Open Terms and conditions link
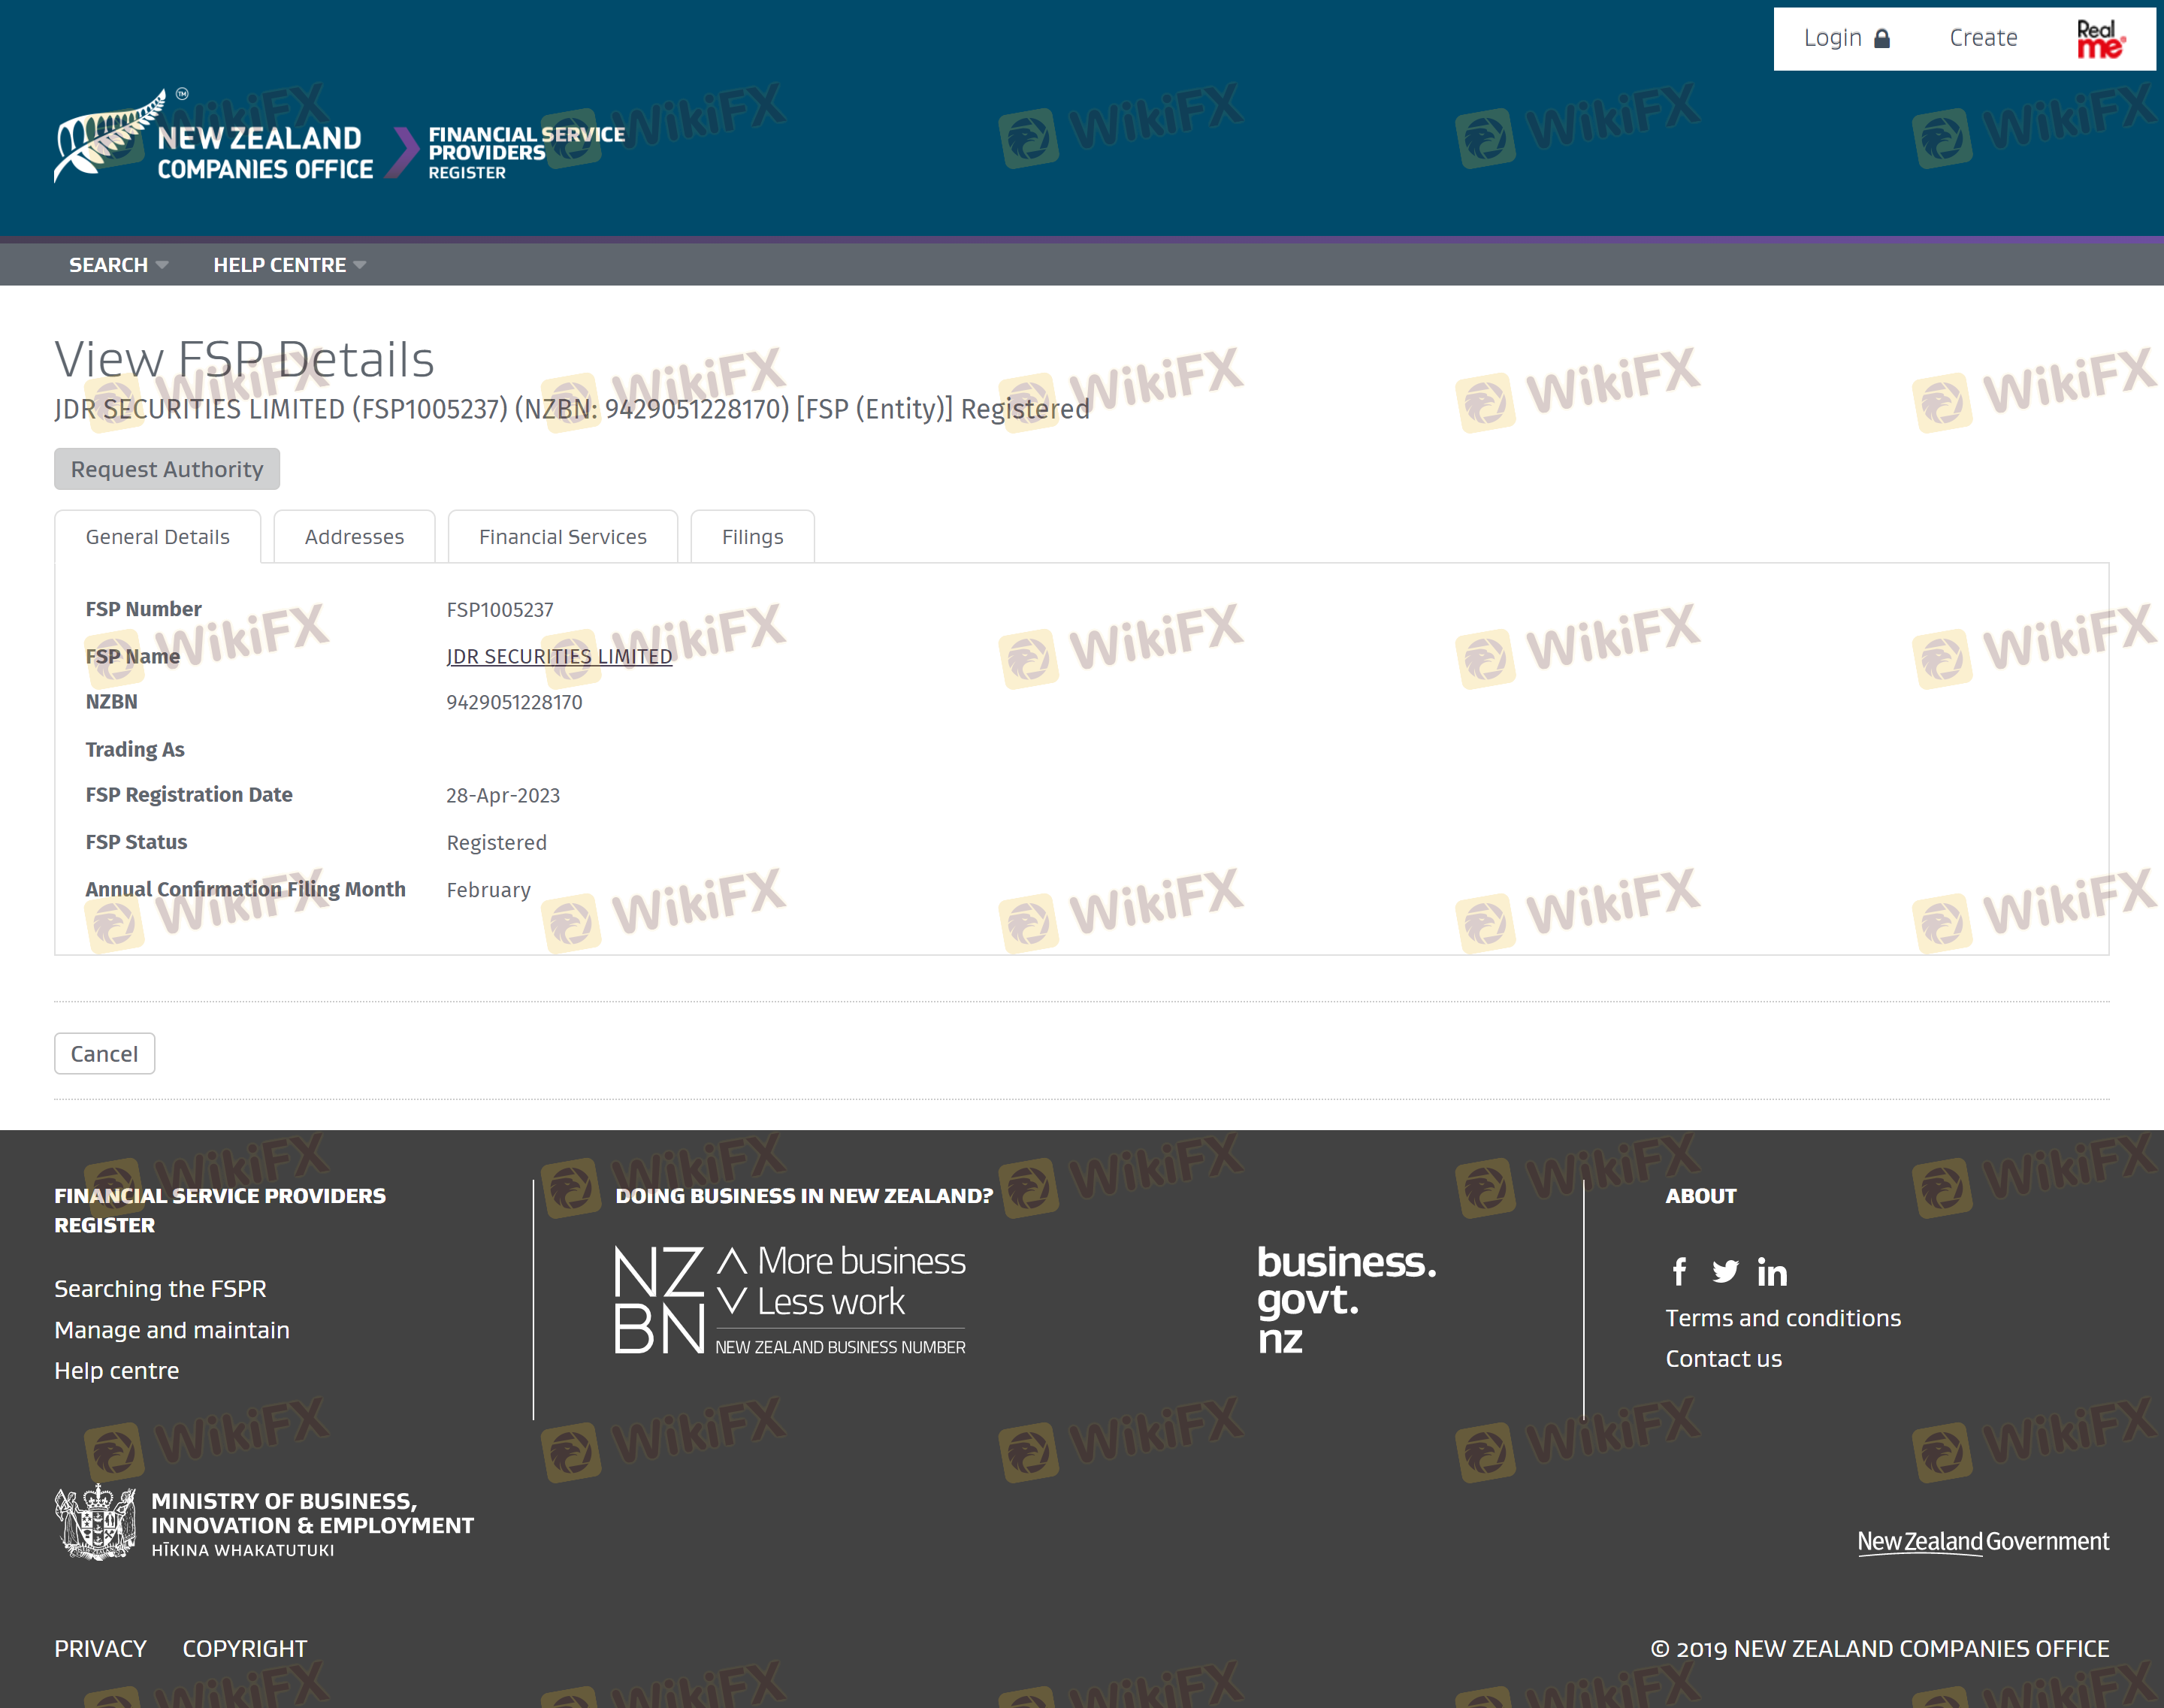 click(x=1783, y=1318)
